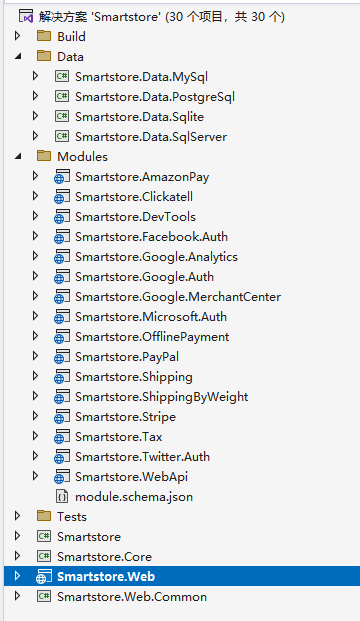Click the Tests folder icon
The width and height of the screenshot is (360, 621).
(x=44, y=516)
